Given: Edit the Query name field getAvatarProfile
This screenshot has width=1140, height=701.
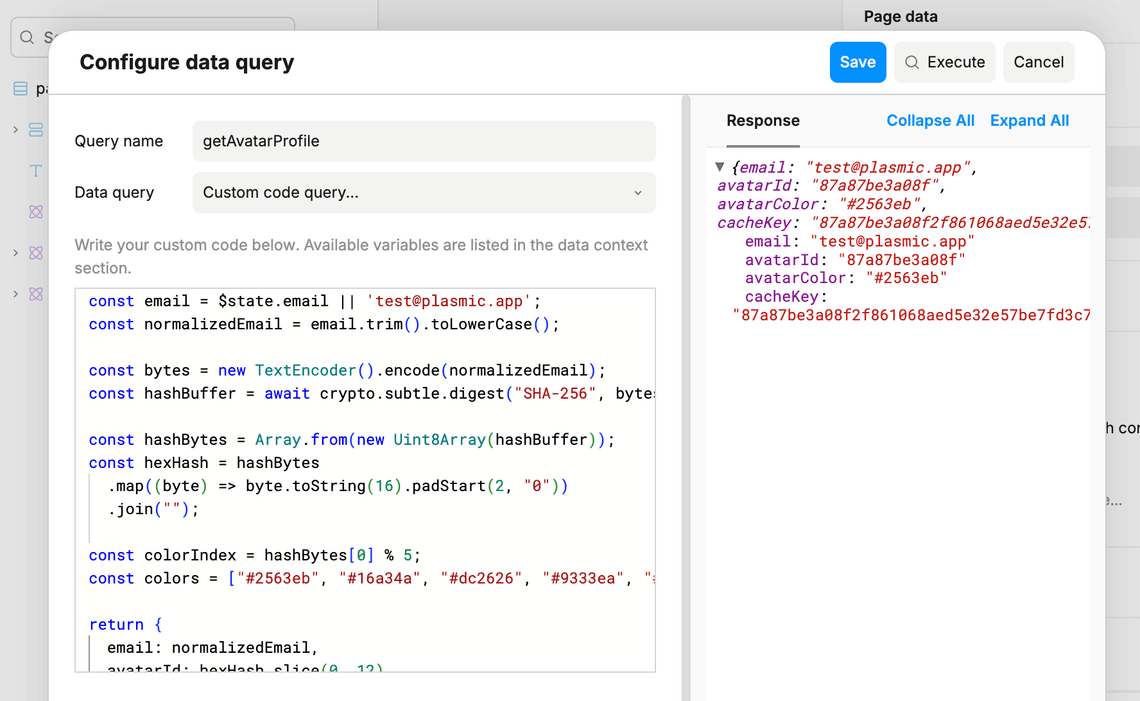Looking at the screenshot, I should tap(424, 141).
